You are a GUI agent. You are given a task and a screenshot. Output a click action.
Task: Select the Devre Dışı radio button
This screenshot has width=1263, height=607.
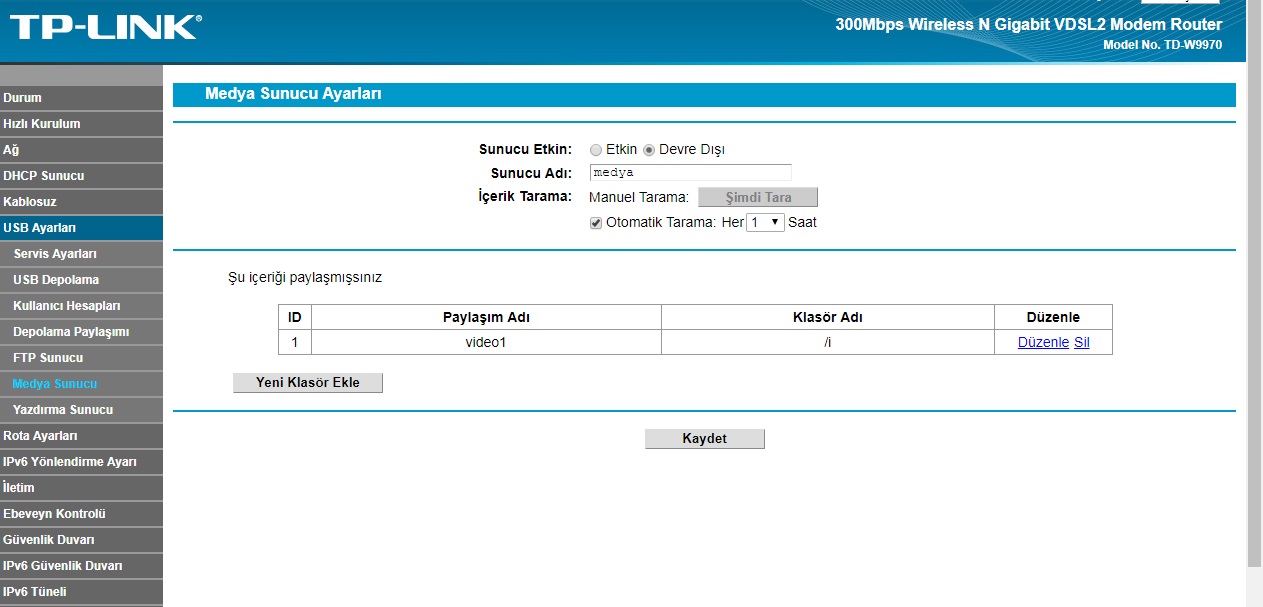pos(649,150)
